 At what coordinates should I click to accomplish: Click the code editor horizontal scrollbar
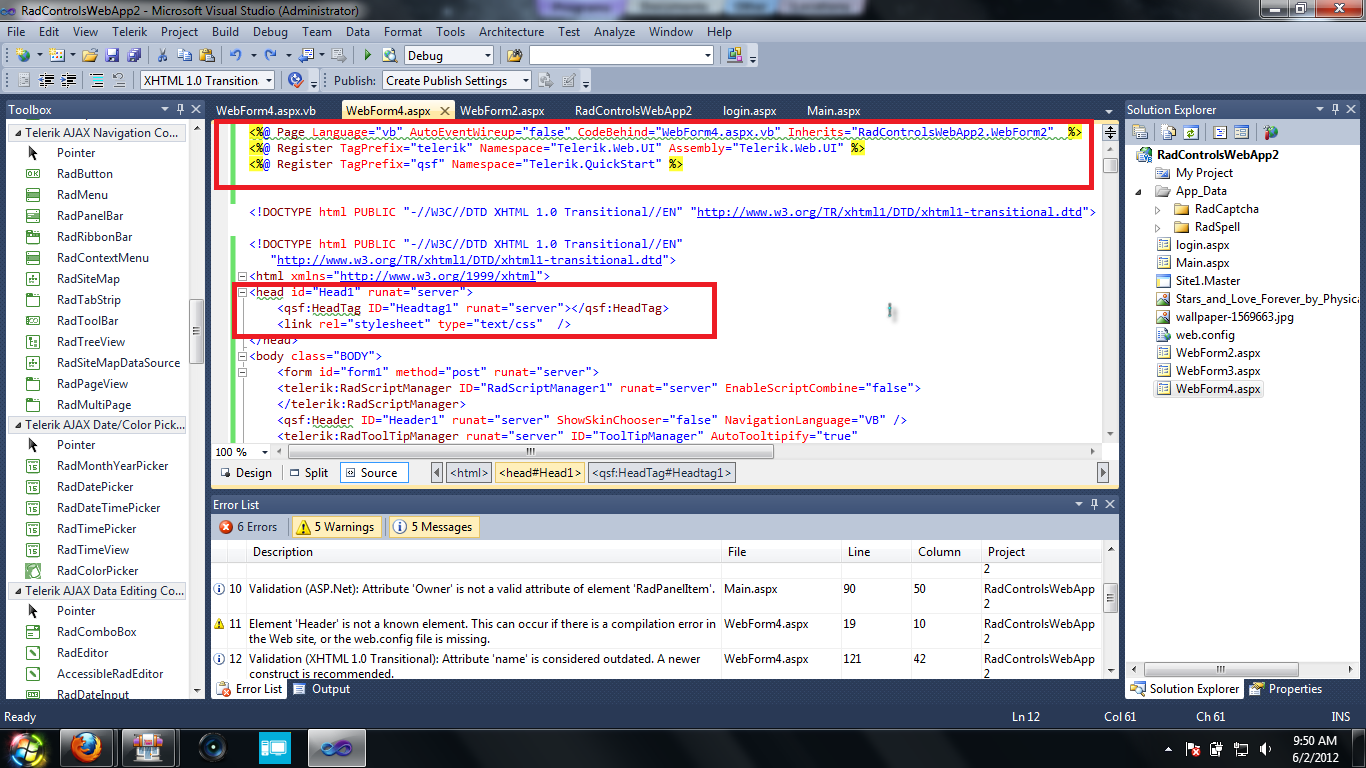(530, 452)
